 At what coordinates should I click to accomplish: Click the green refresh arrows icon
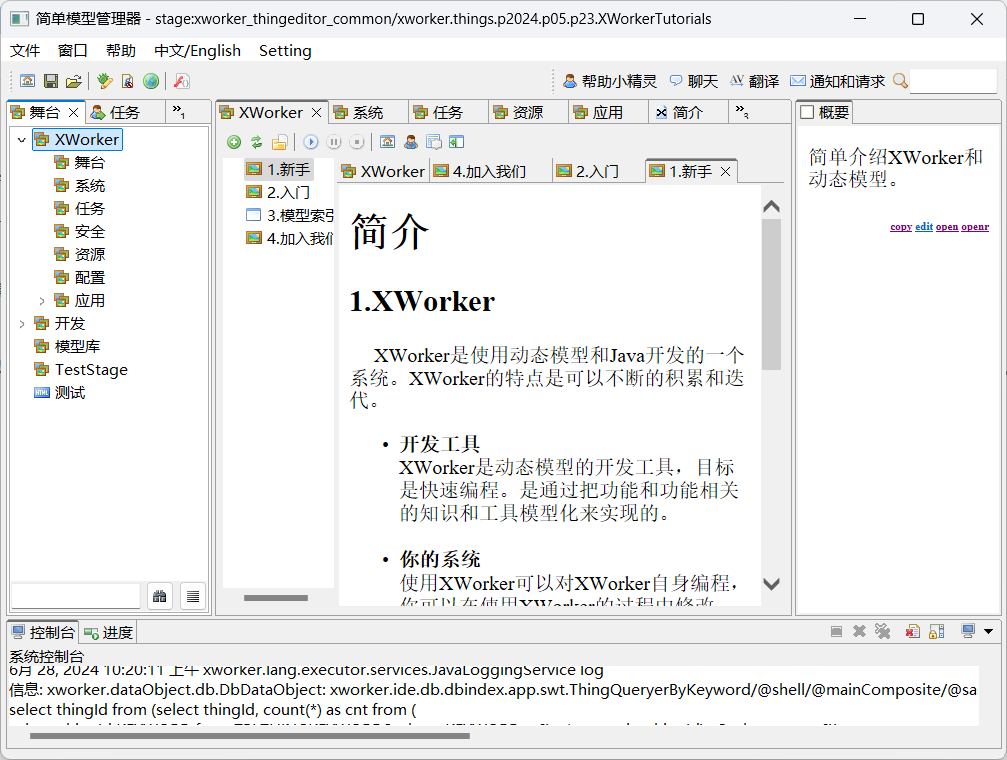[257, 142]
